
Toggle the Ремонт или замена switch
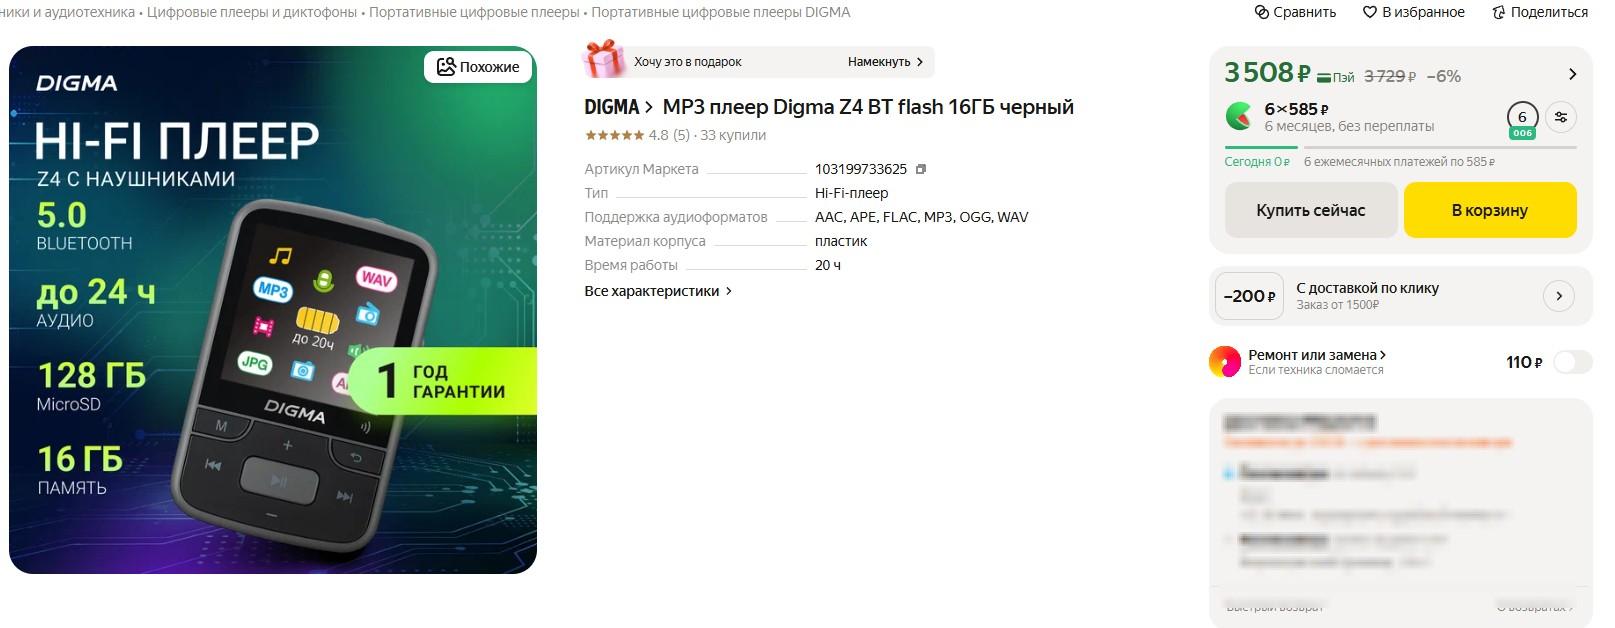tap(1572, 362)
